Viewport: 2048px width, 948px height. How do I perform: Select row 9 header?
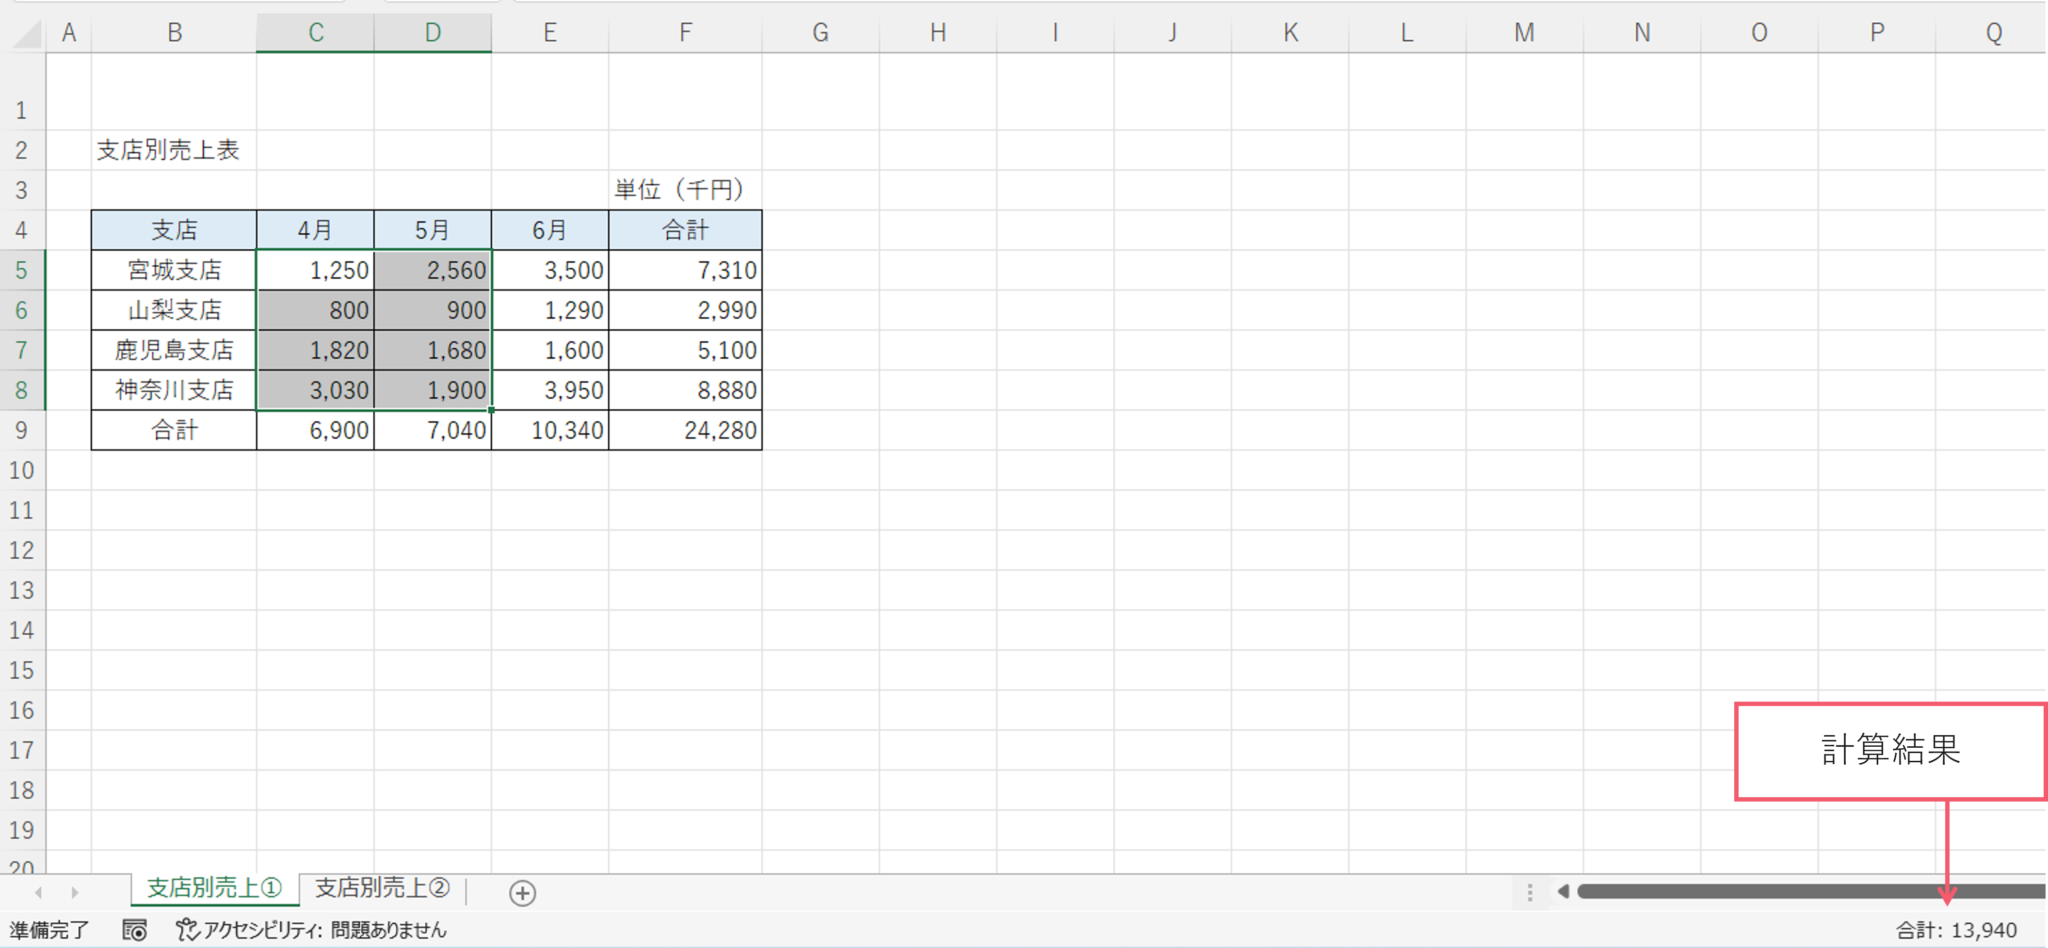pos(21,431)
